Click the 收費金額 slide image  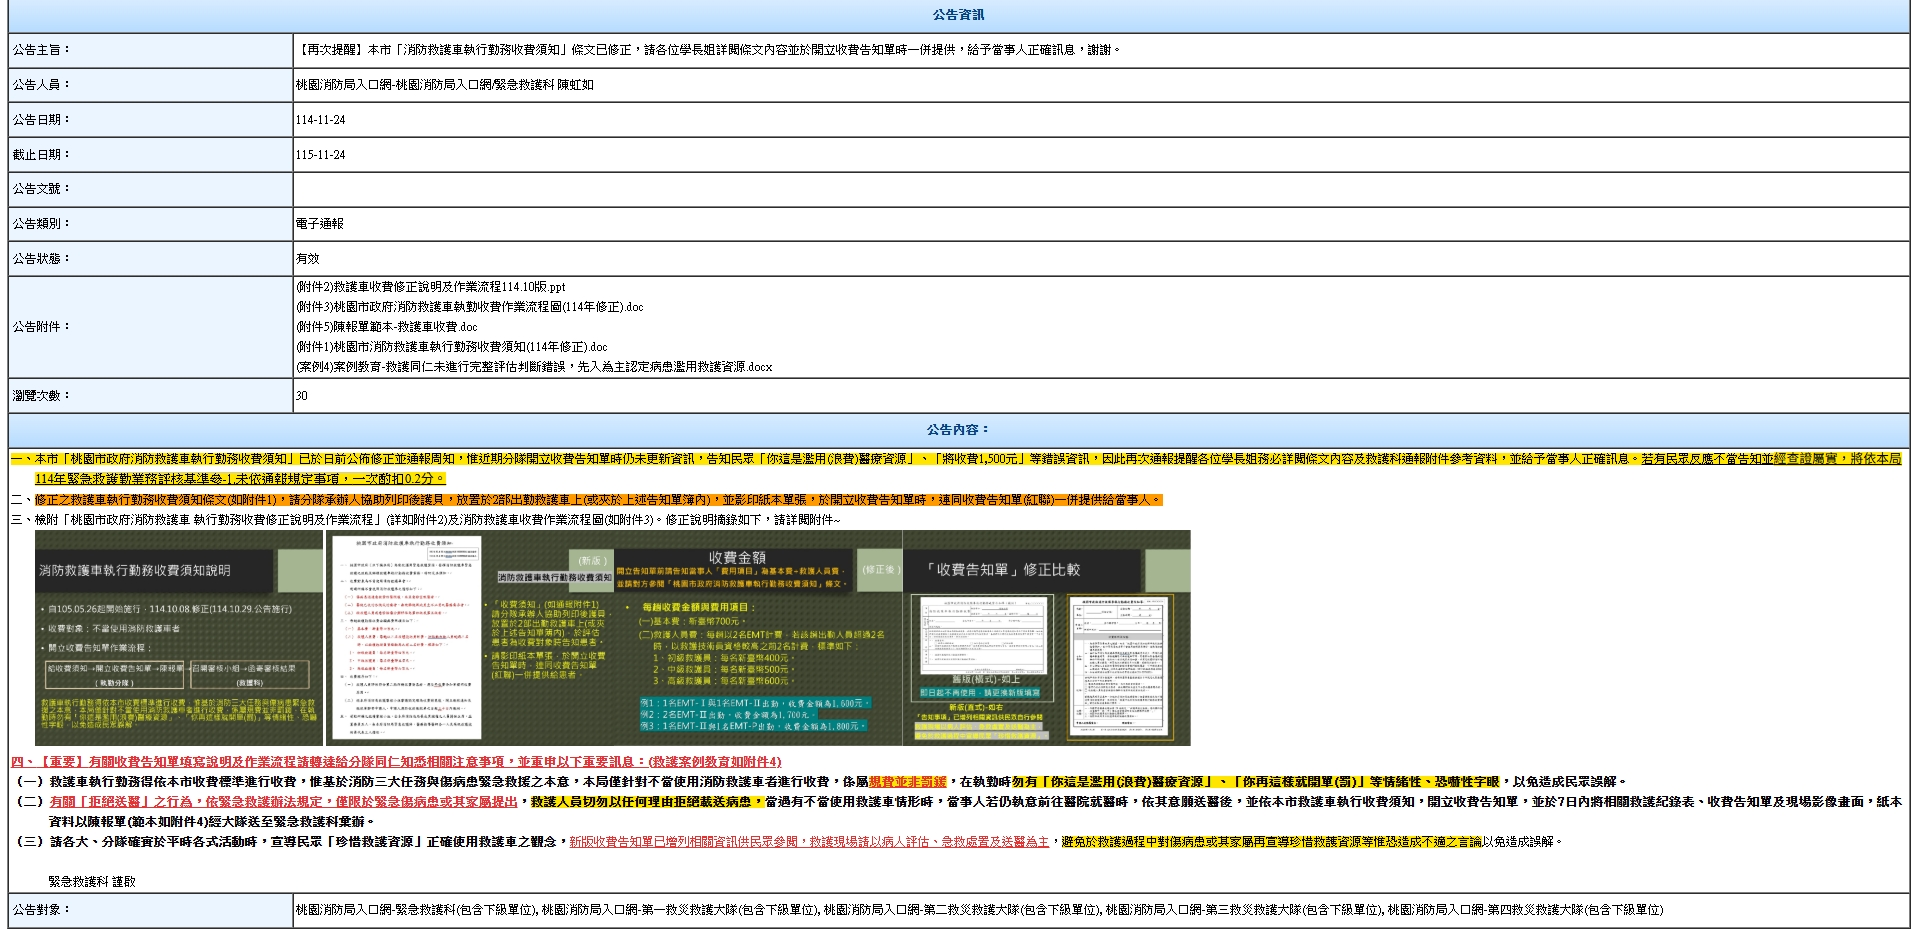click(612, 638)
